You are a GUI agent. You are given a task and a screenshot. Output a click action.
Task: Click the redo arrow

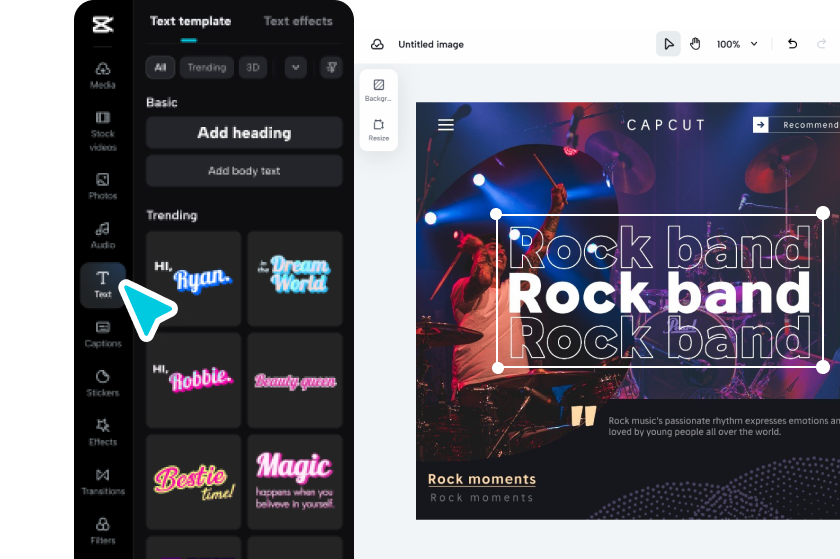(x=821, y=44)
